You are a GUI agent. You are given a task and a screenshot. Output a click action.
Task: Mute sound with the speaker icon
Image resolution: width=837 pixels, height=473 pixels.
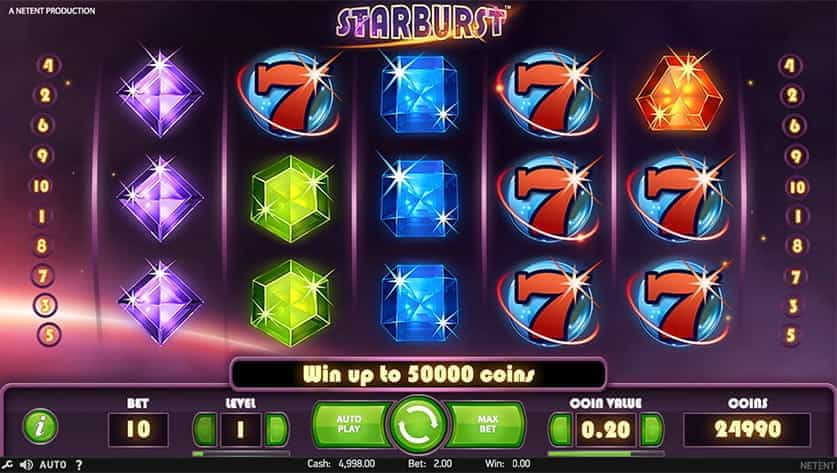point(26,464)
